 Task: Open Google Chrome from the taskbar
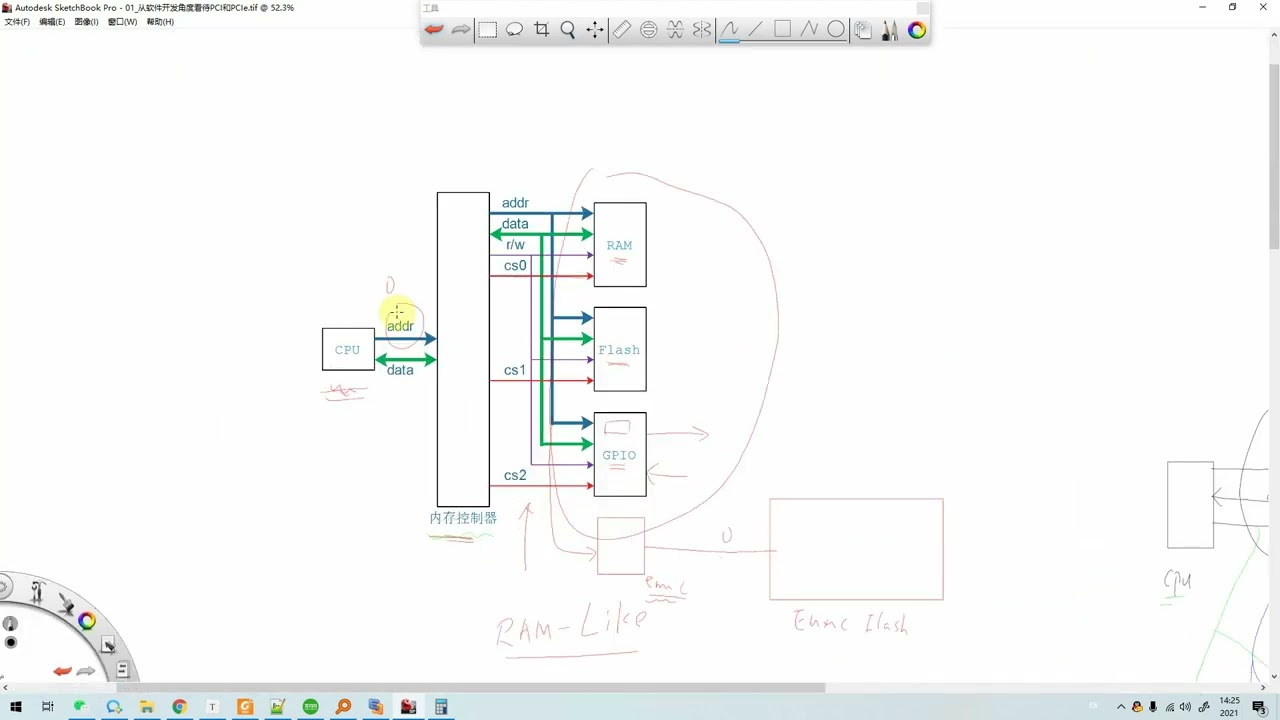(179, 707)
